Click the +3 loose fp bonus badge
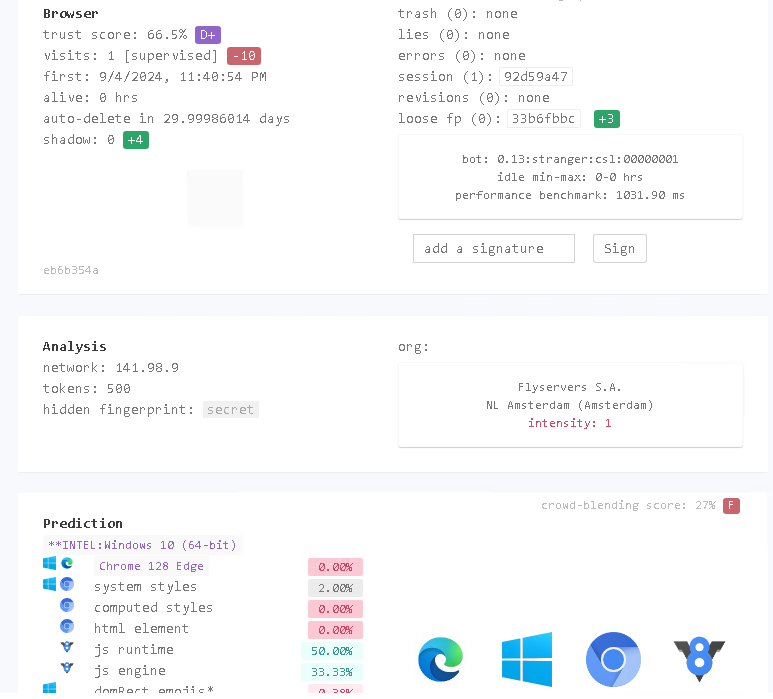The height and width of the screenshot is (699, 773). tap(606, 119)
